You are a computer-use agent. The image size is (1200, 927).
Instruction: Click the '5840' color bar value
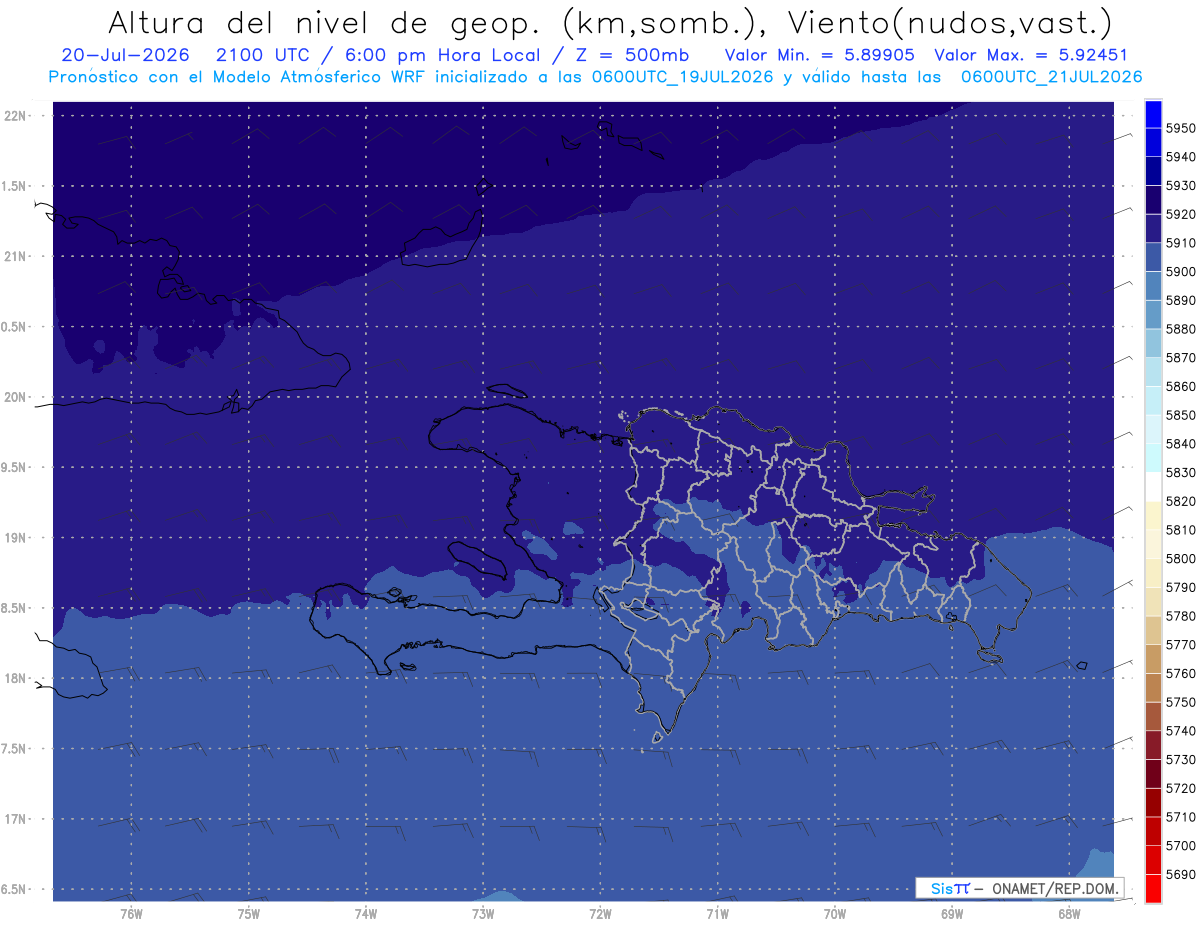1180,444
